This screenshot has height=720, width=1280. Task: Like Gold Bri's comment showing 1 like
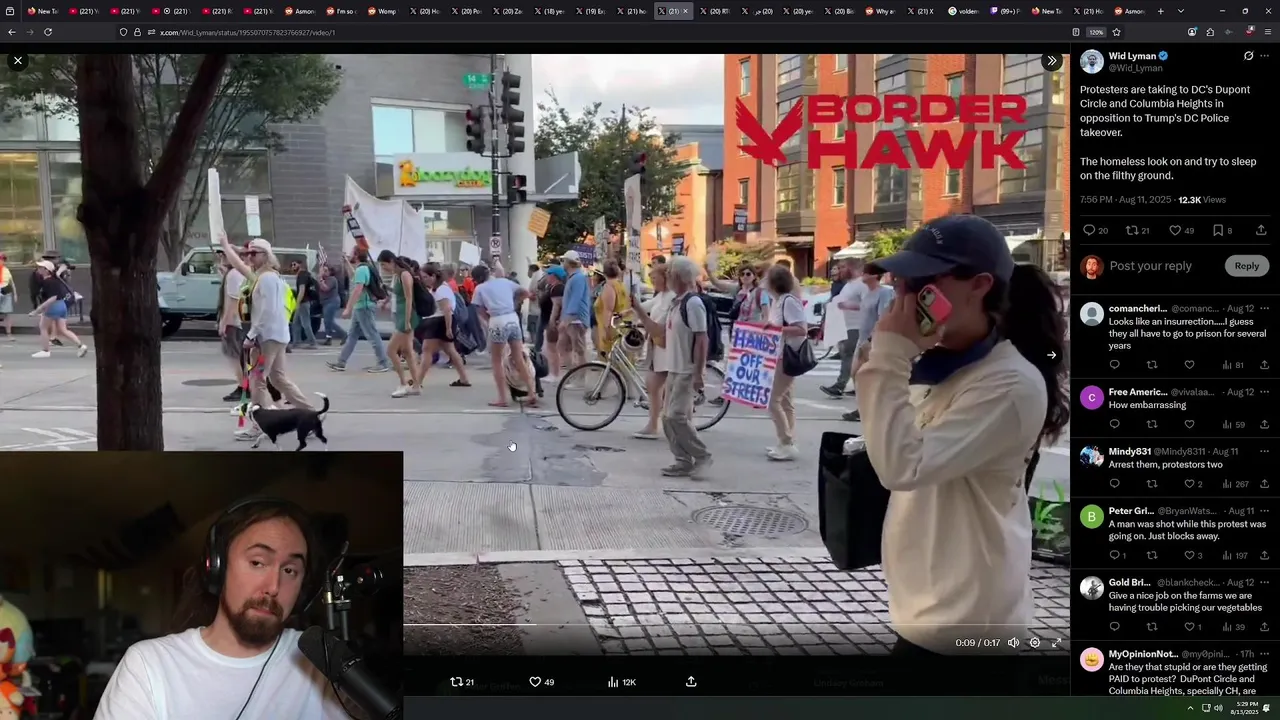pyautogui.click(x=1192, y=627)
